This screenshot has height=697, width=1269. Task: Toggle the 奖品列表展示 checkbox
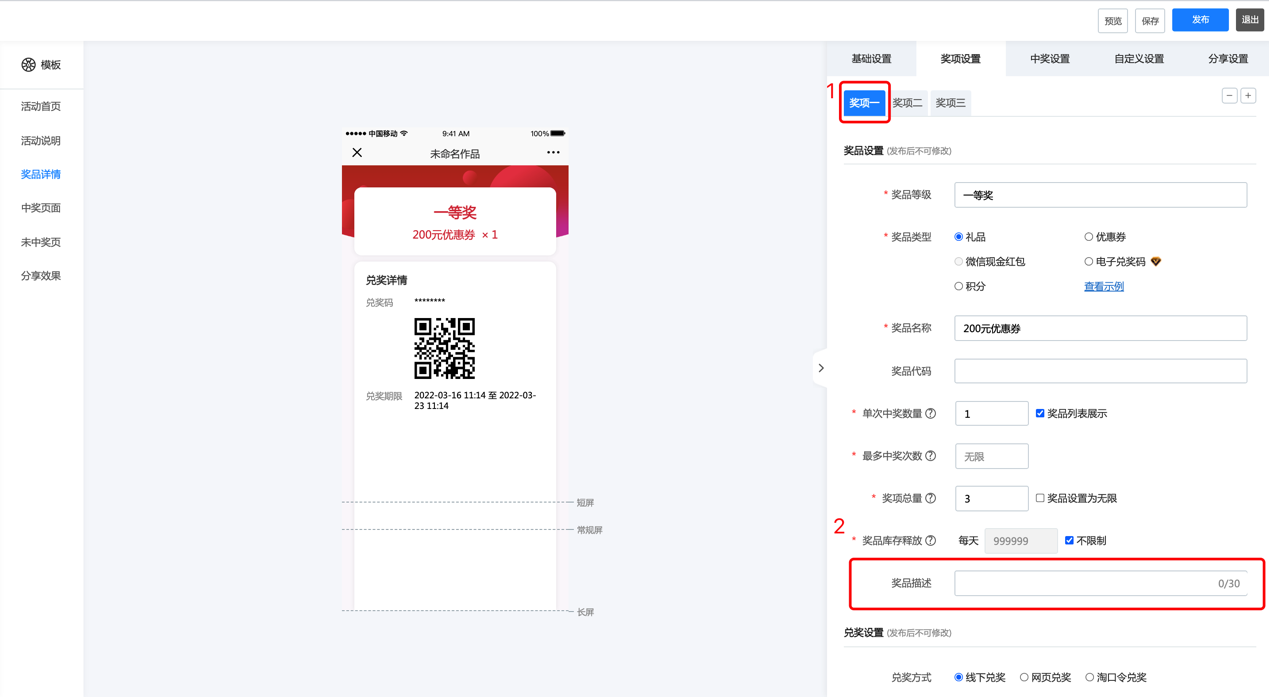pyautogui.click(x=1040, y=413)
